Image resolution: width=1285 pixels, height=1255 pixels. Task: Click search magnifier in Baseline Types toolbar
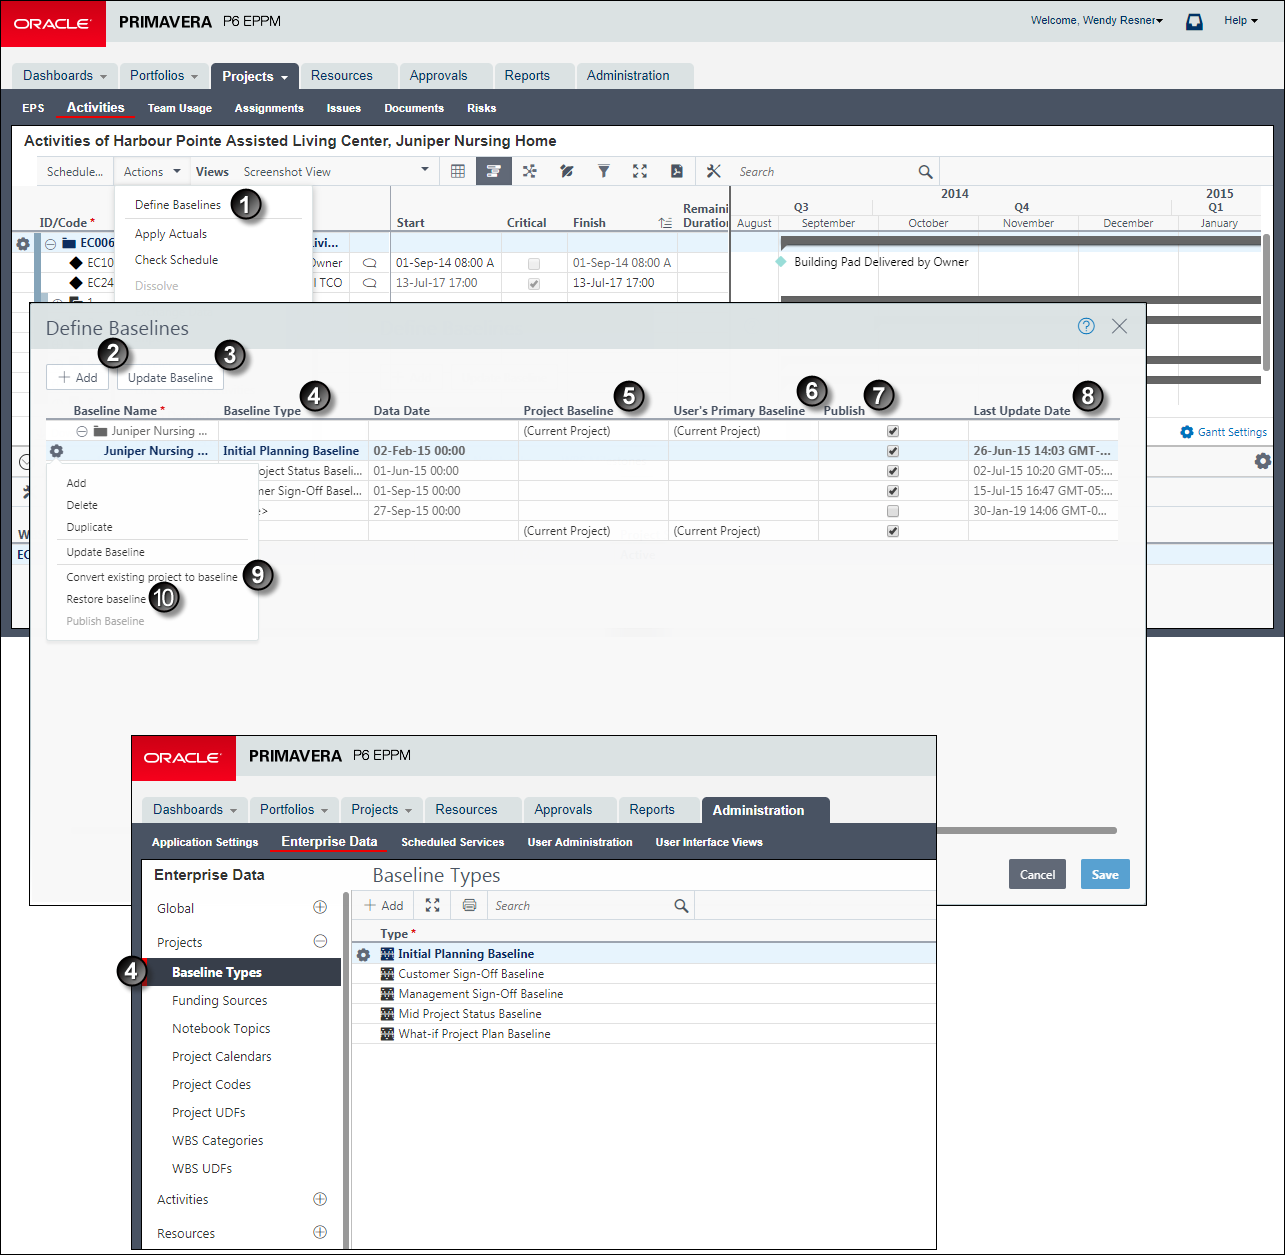[681, 906]
